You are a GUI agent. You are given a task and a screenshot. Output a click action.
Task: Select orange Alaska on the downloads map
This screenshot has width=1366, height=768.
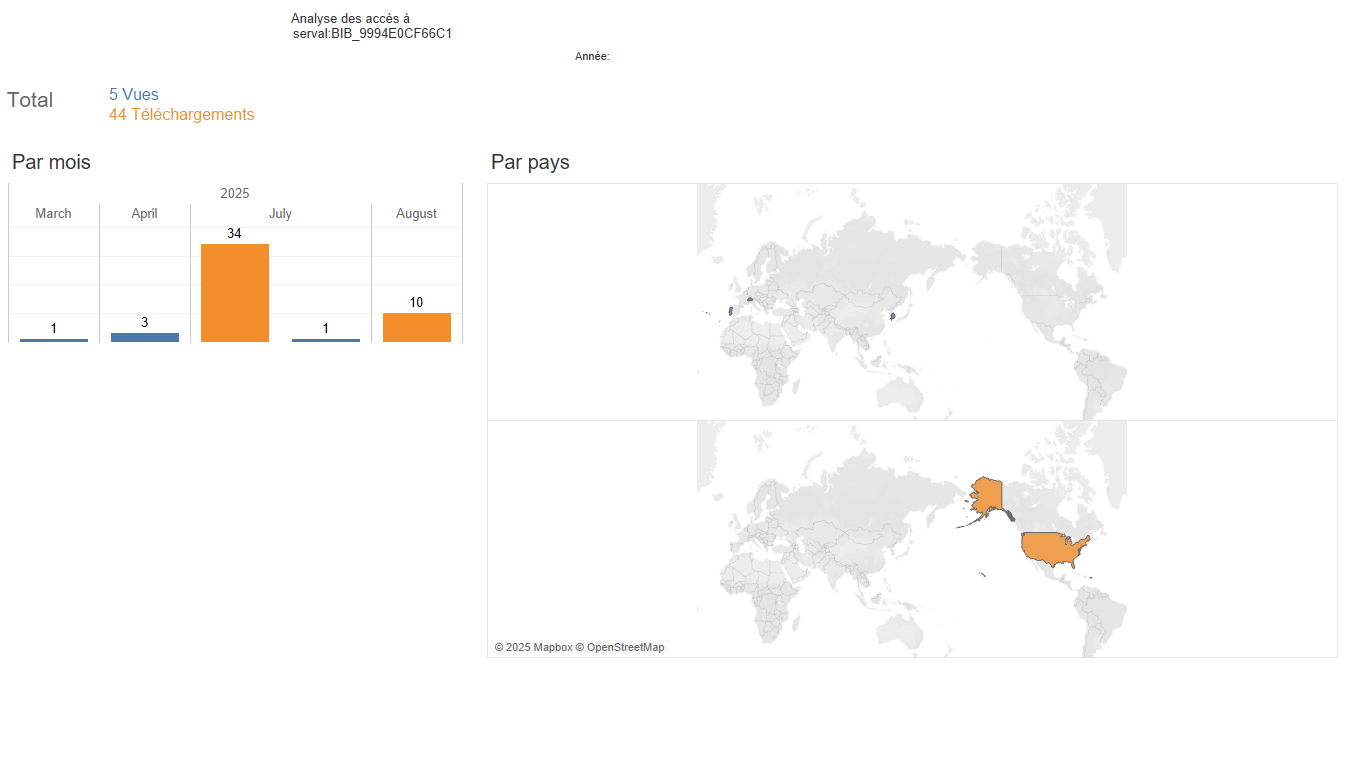coord(988,495)
